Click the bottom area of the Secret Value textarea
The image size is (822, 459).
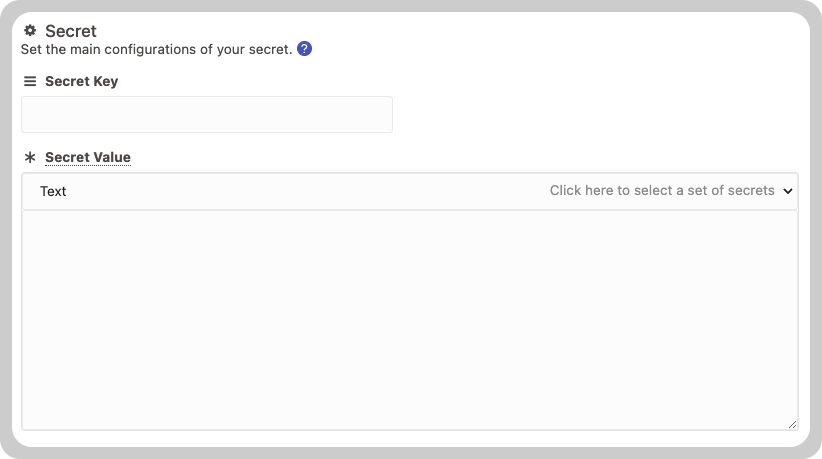coord(409,409)
